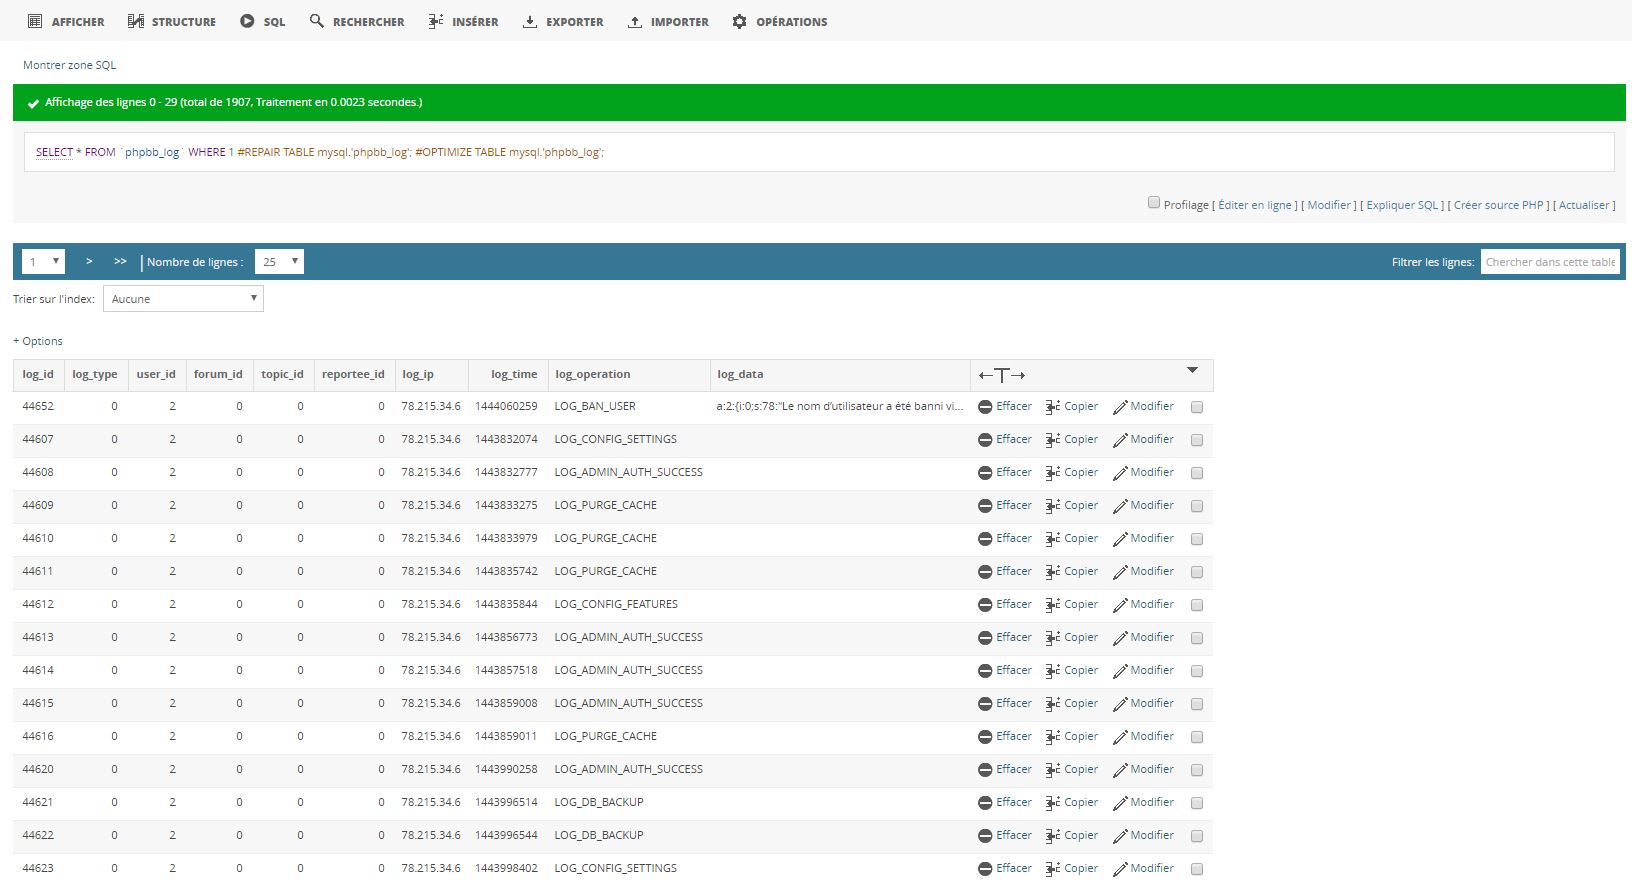Screen dimensions: 1632x881
Task: Click Éditer en ligne link
Action: 1255,205
